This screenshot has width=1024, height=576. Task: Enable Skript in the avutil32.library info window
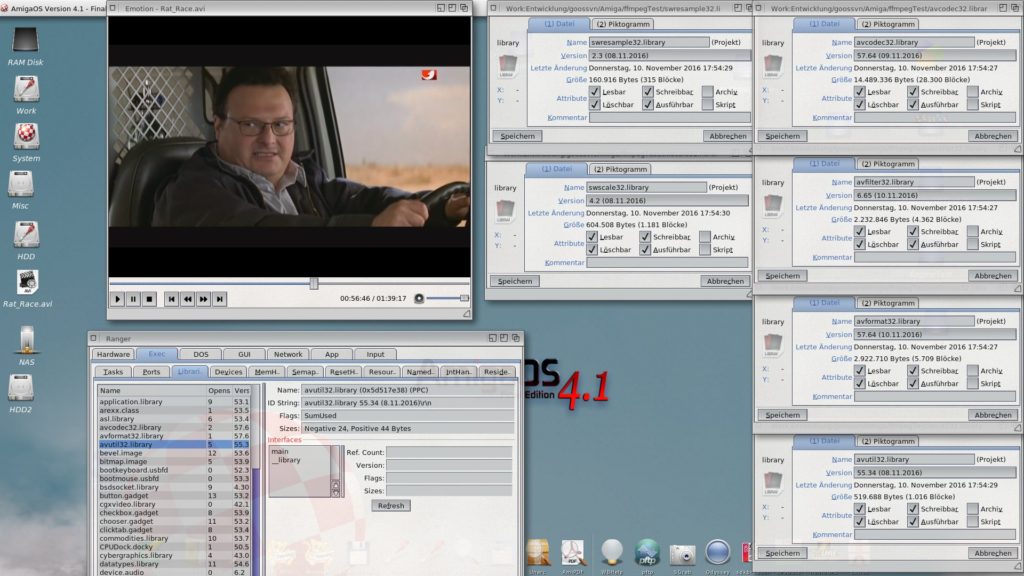972,522
